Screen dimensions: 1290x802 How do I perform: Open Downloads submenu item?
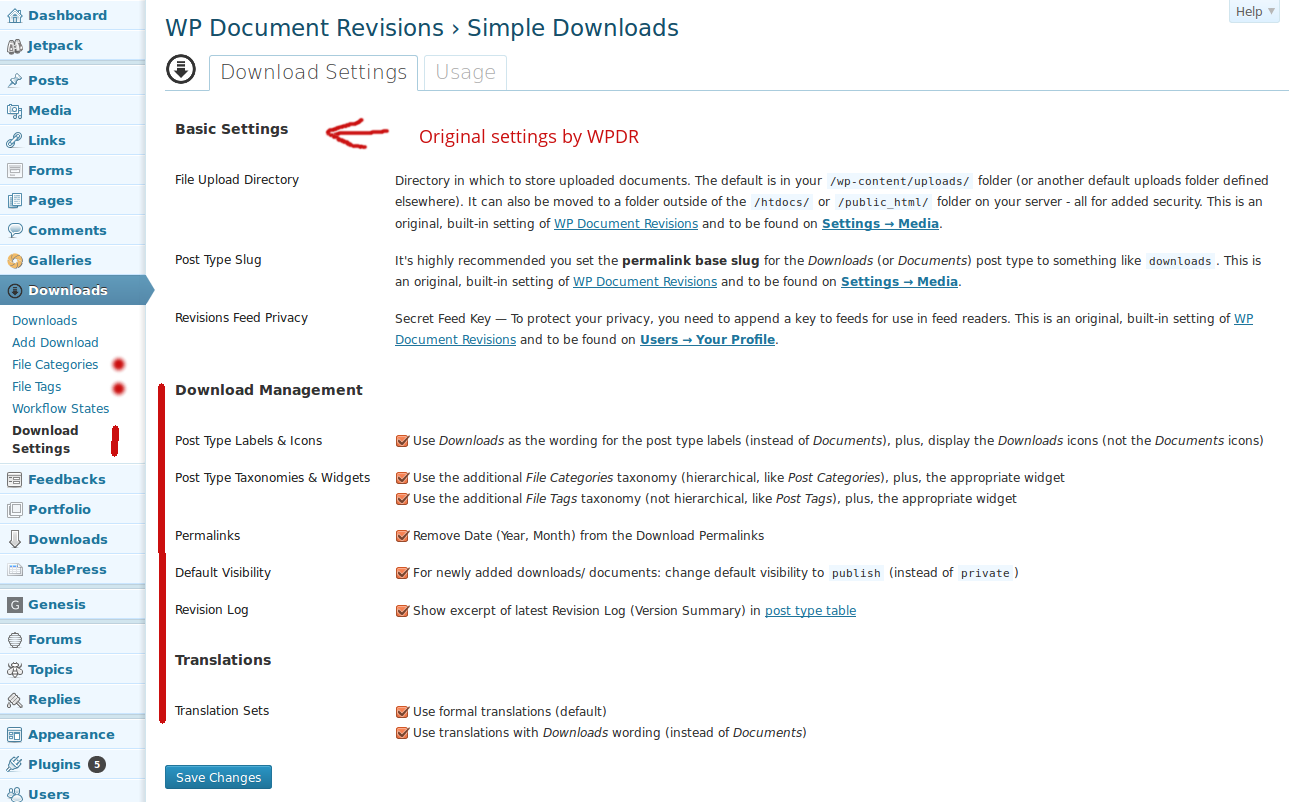click(x=44, y=321)
